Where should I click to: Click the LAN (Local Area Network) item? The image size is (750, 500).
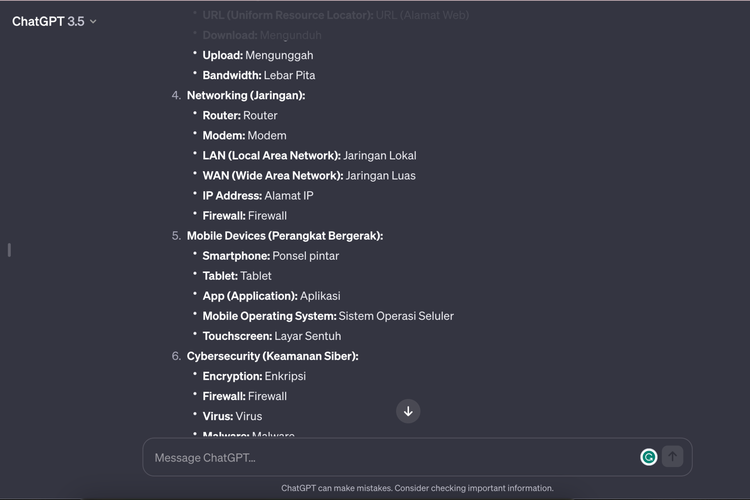pyautogui.click(x=309, y=155)
